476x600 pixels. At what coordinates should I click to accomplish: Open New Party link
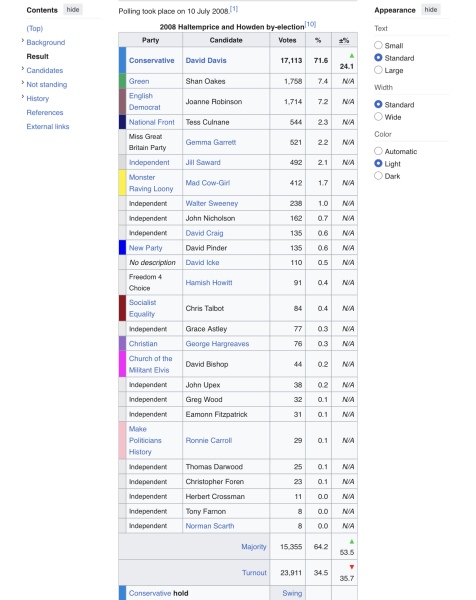(145, 248)
